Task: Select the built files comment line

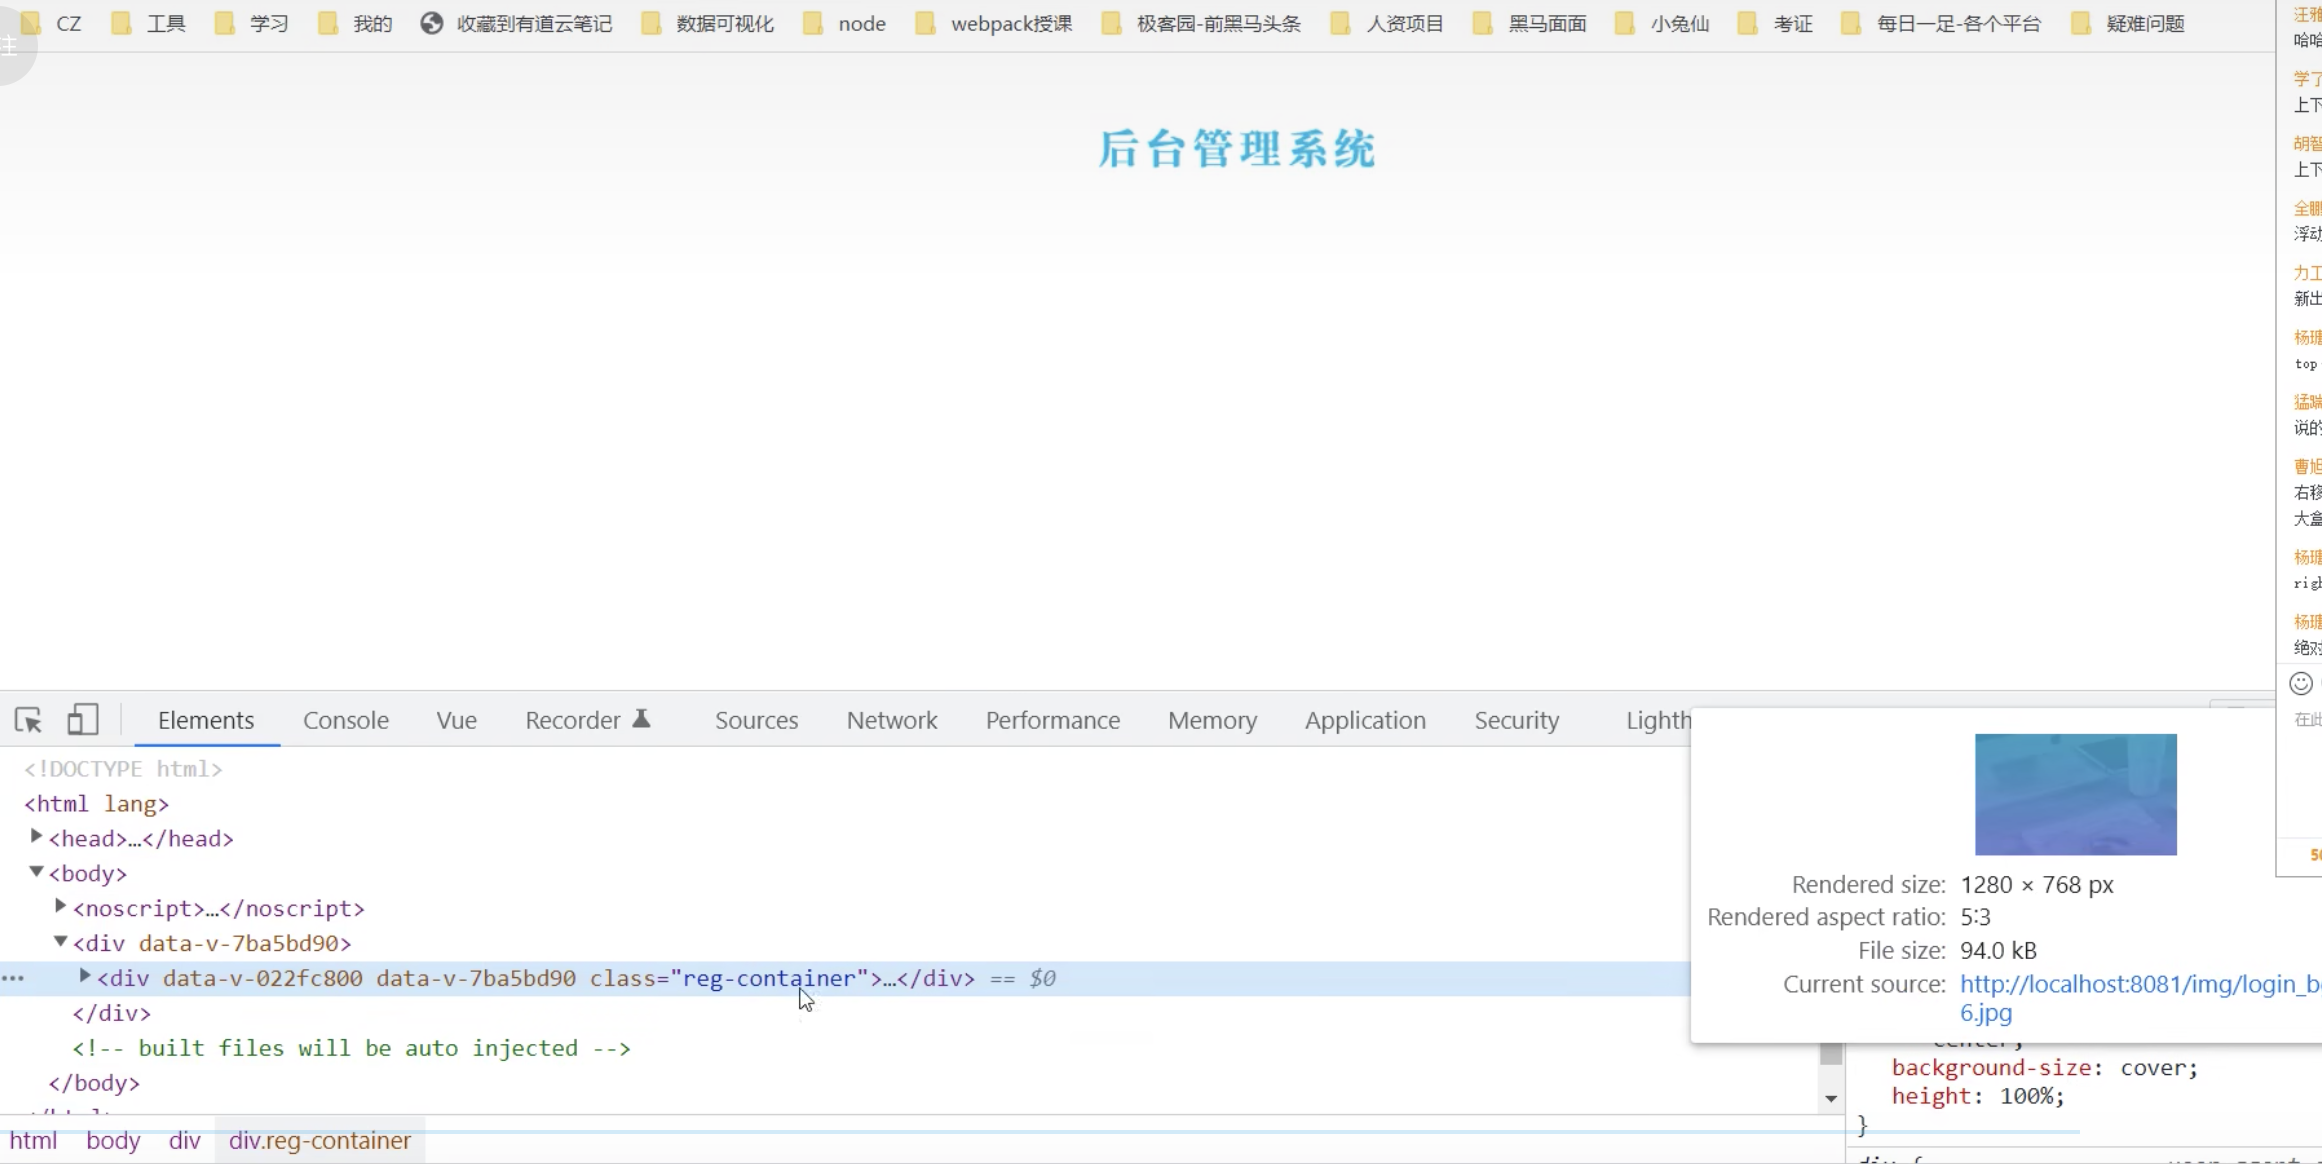Action: (351, 1047)
